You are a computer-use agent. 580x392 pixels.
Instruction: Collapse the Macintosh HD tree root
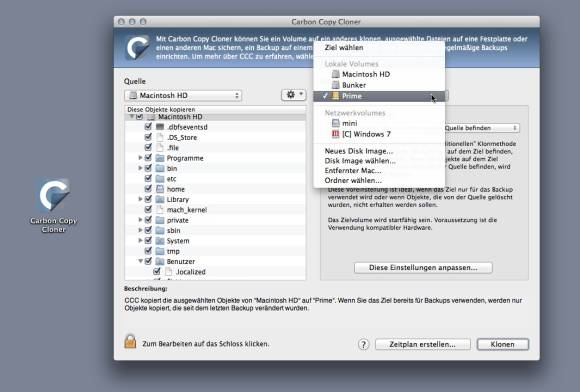point(131,116)
